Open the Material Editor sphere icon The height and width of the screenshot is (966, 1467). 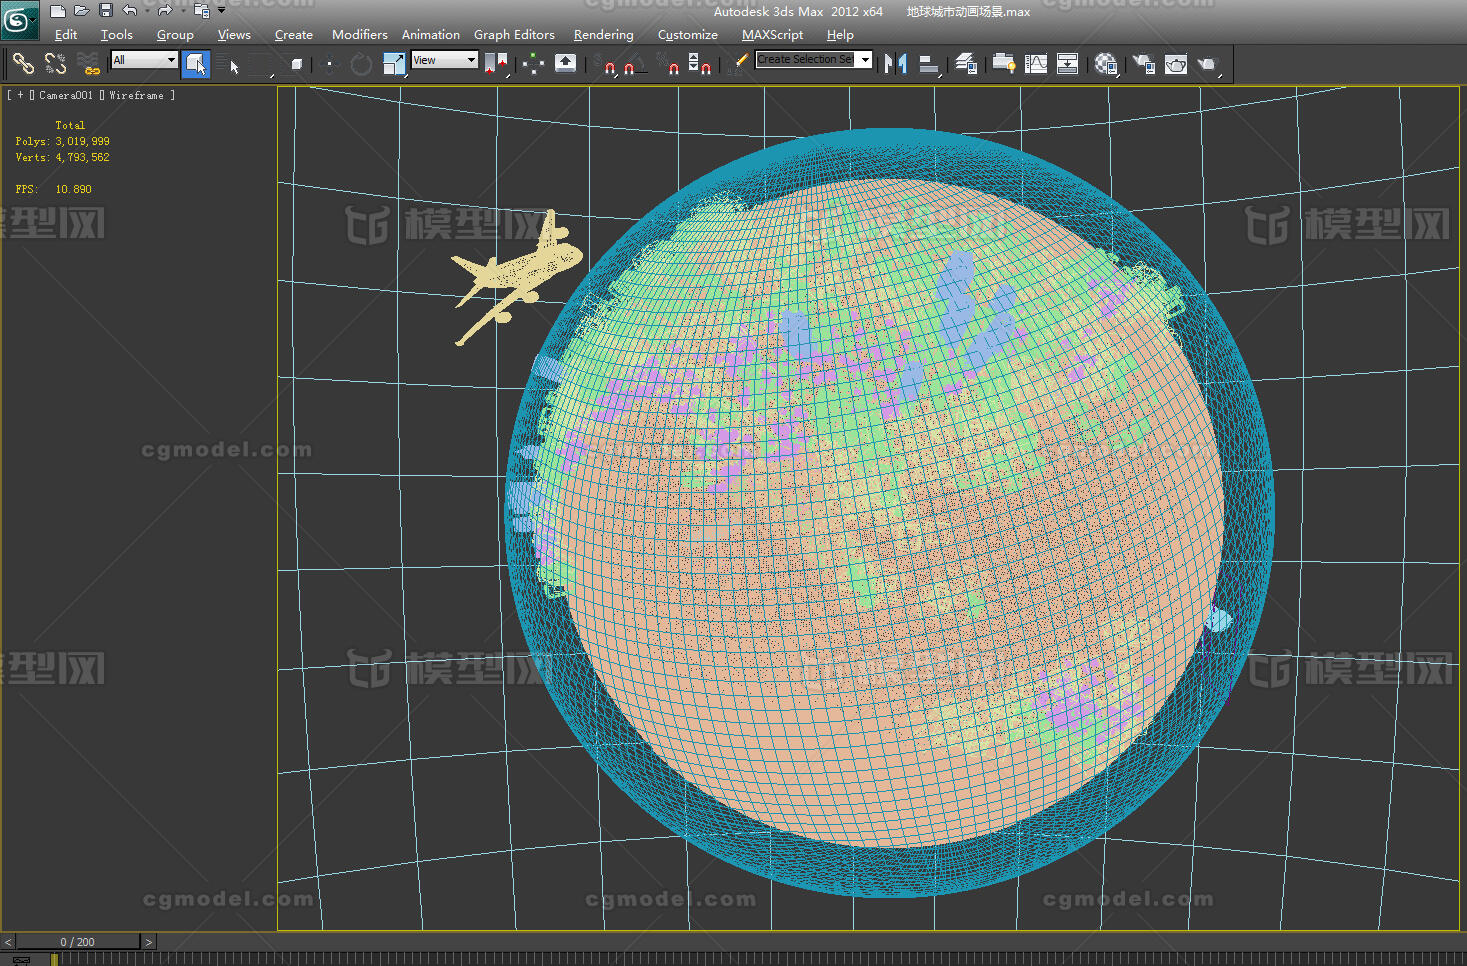1105,64
